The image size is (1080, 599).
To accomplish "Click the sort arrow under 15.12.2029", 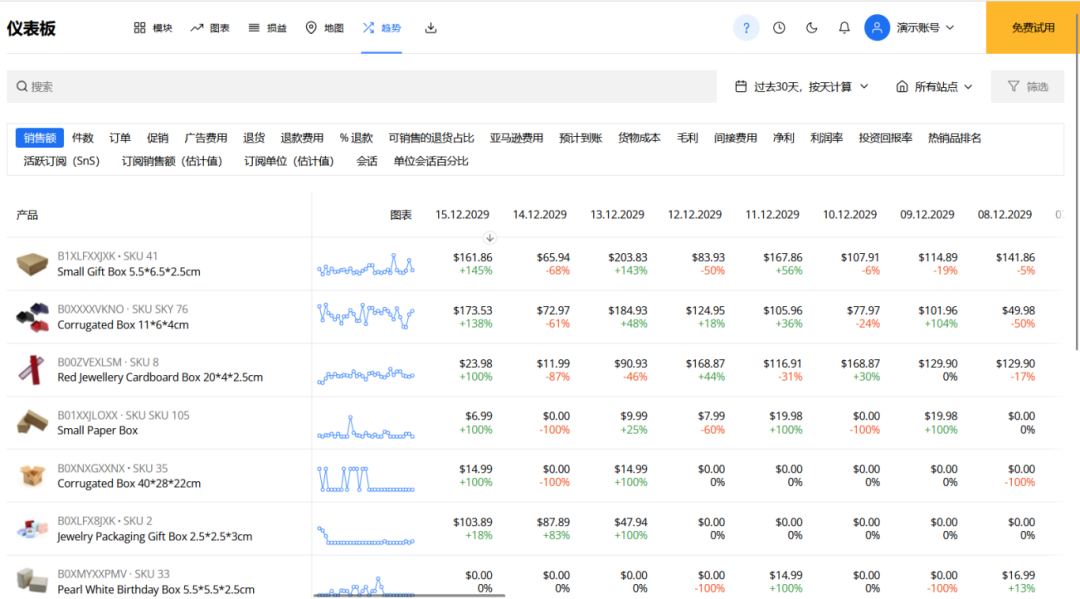I will [490, 238].
